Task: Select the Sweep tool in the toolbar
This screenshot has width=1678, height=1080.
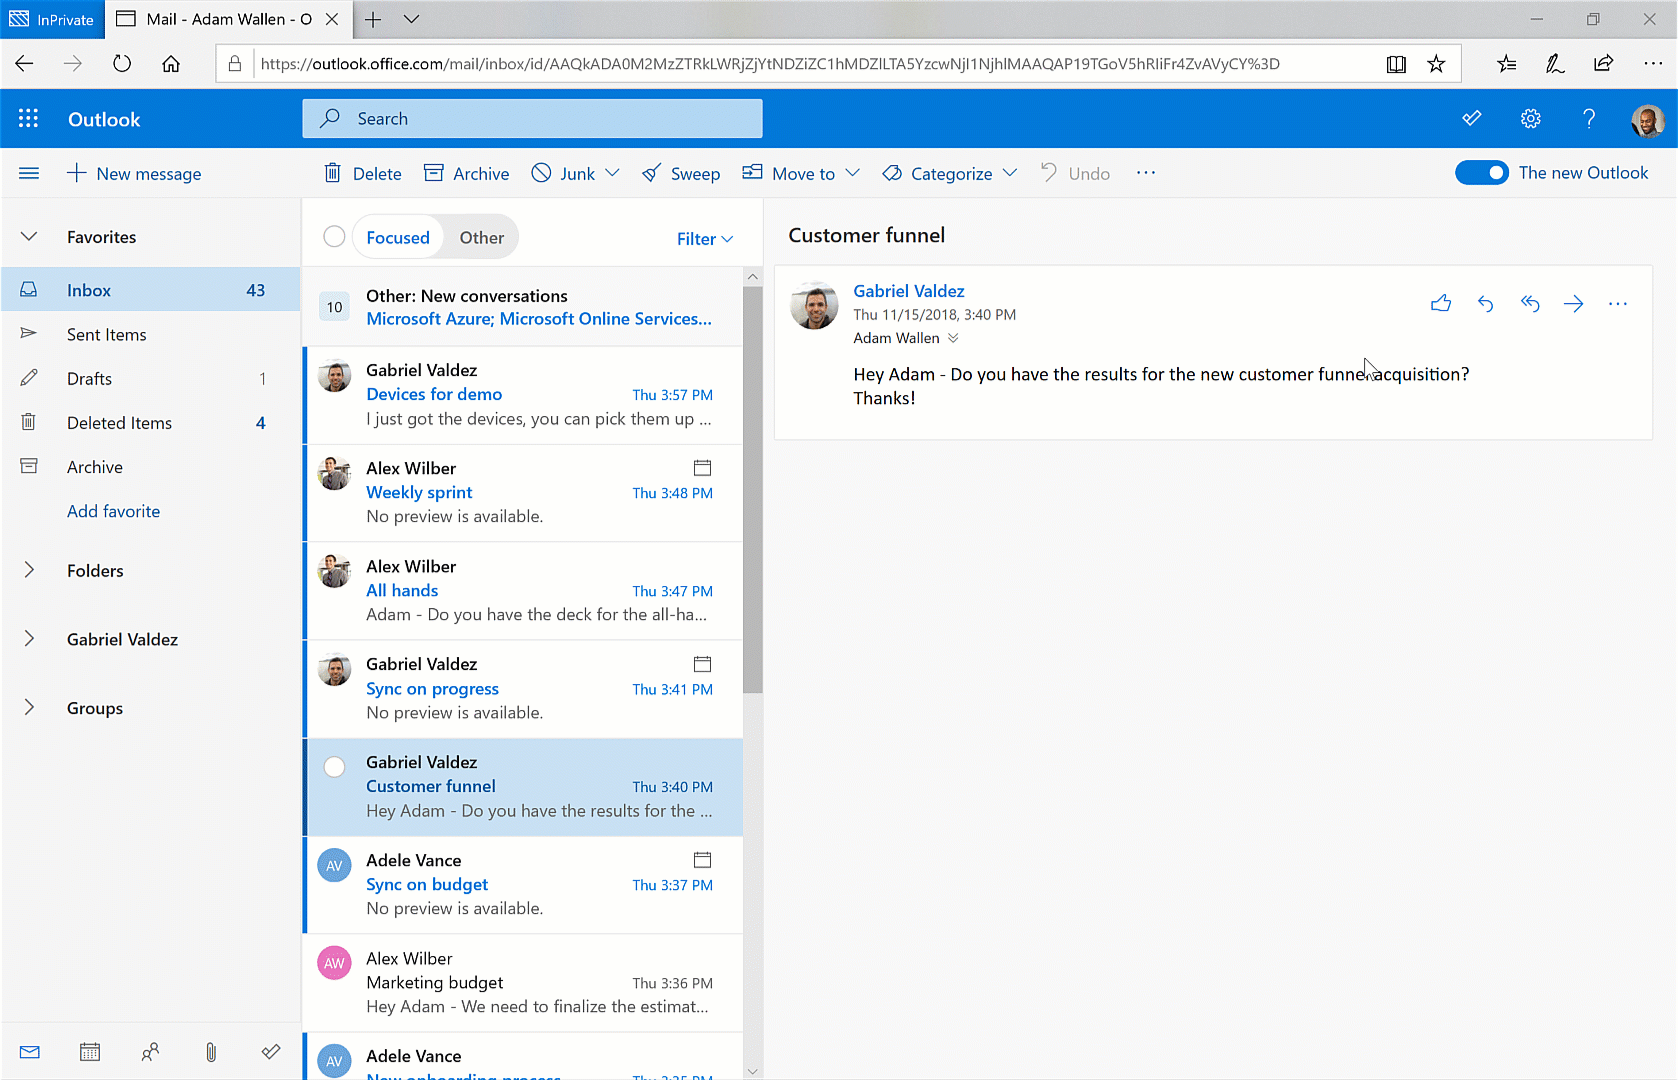Action: coord(681,173)
